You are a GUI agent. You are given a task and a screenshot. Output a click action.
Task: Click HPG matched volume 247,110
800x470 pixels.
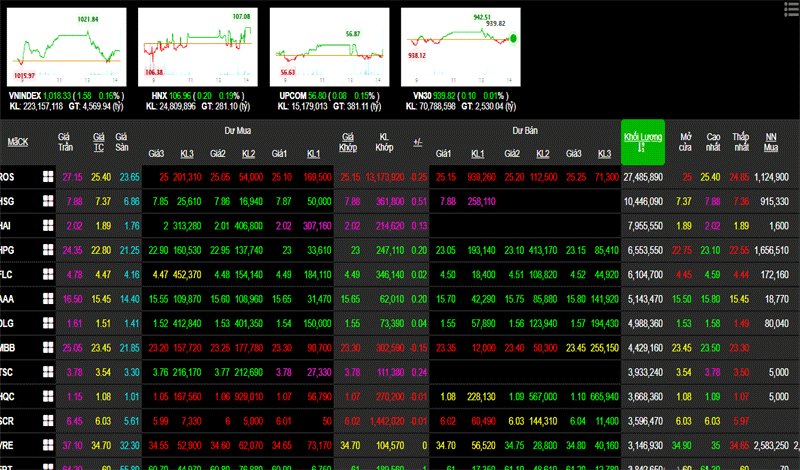tap(391, 250)
